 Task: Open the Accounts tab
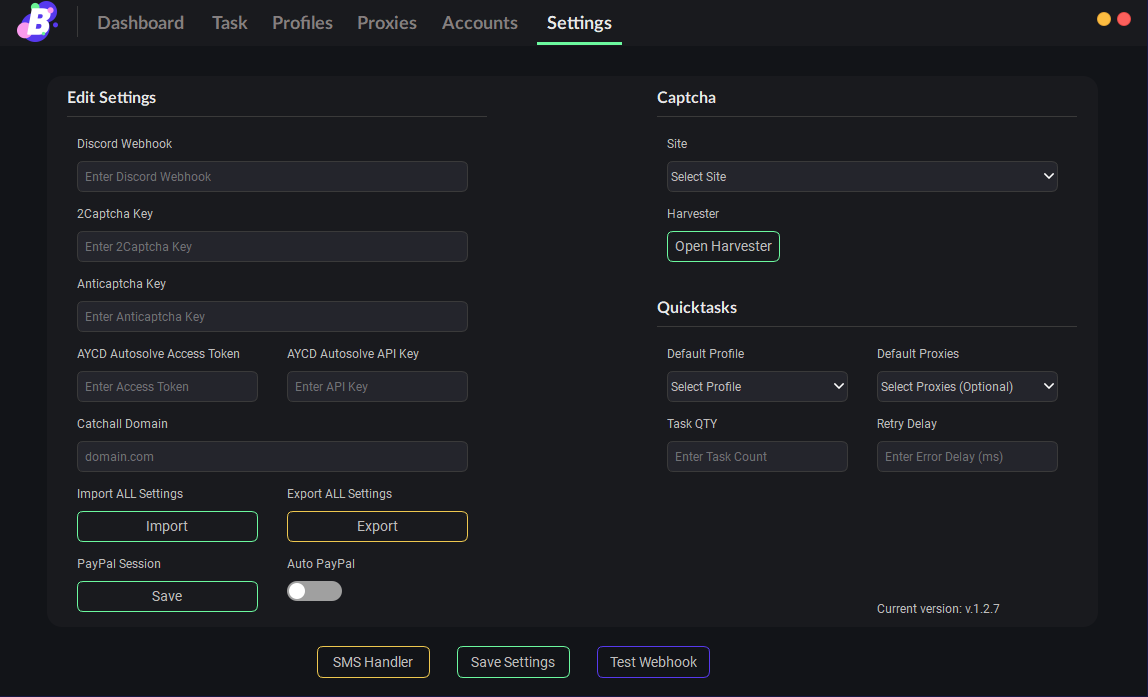(x=480, y=22)
